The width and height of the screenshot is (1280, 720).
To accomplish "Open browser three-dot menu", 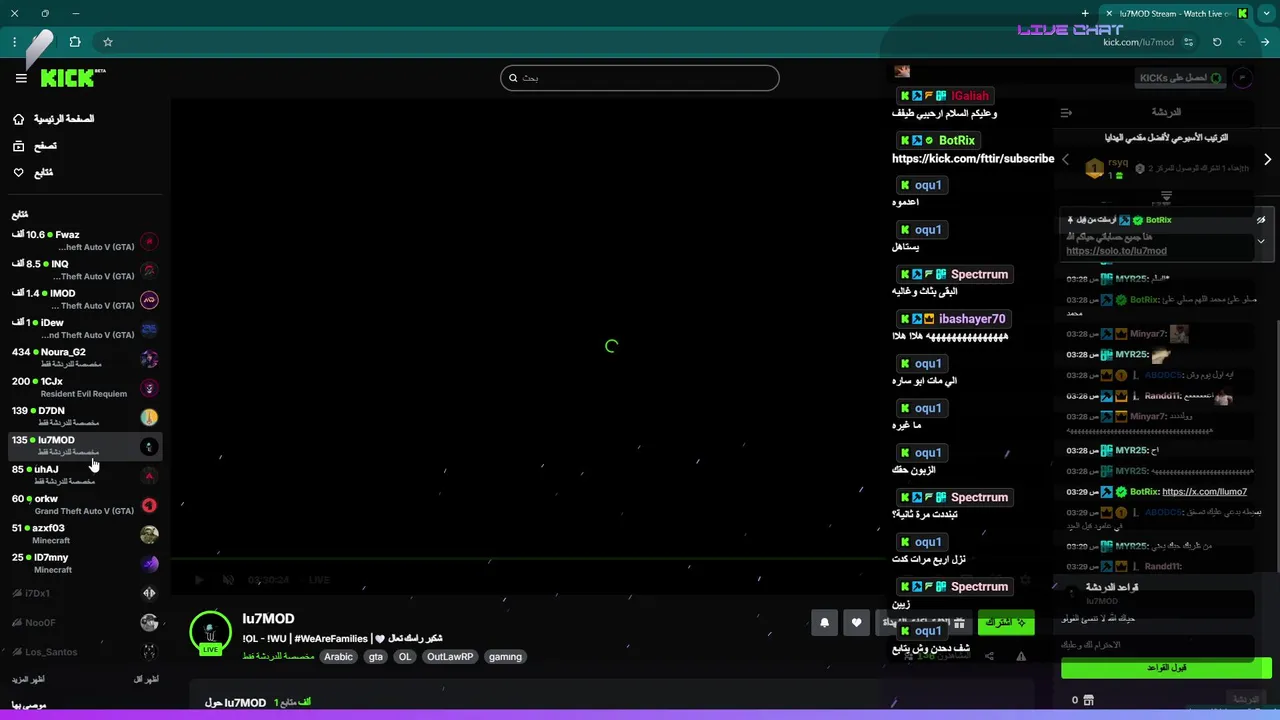I will [x=15, y=42].
